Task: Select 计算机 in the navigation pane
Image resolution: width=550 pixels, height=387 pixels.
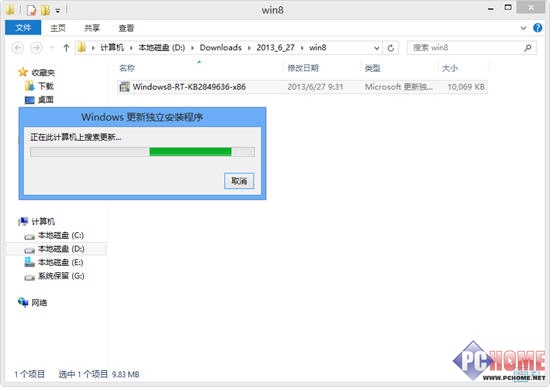Action: click(x=43, y=221)
